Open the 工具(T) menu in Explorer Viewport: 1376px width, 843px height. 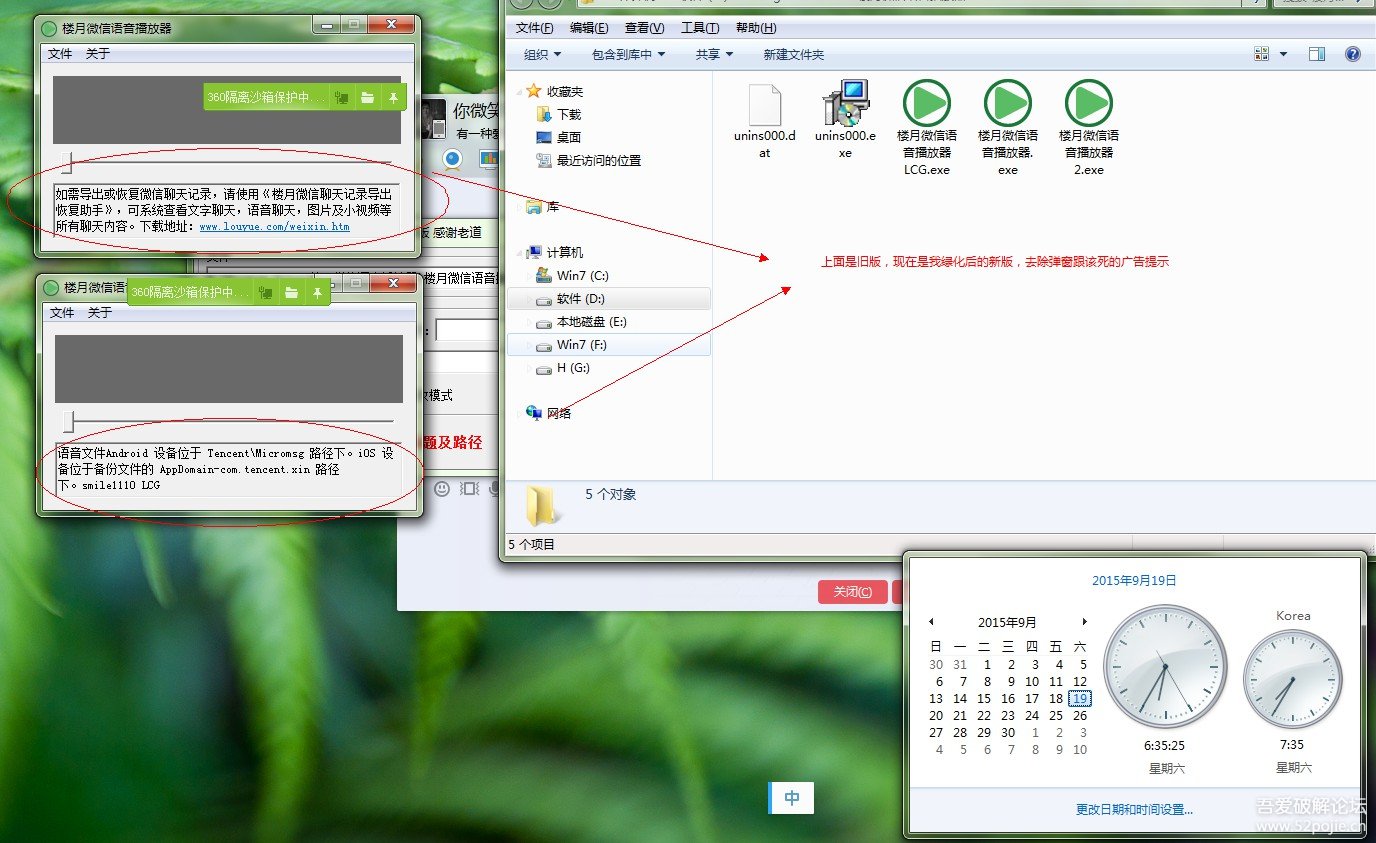699,28
